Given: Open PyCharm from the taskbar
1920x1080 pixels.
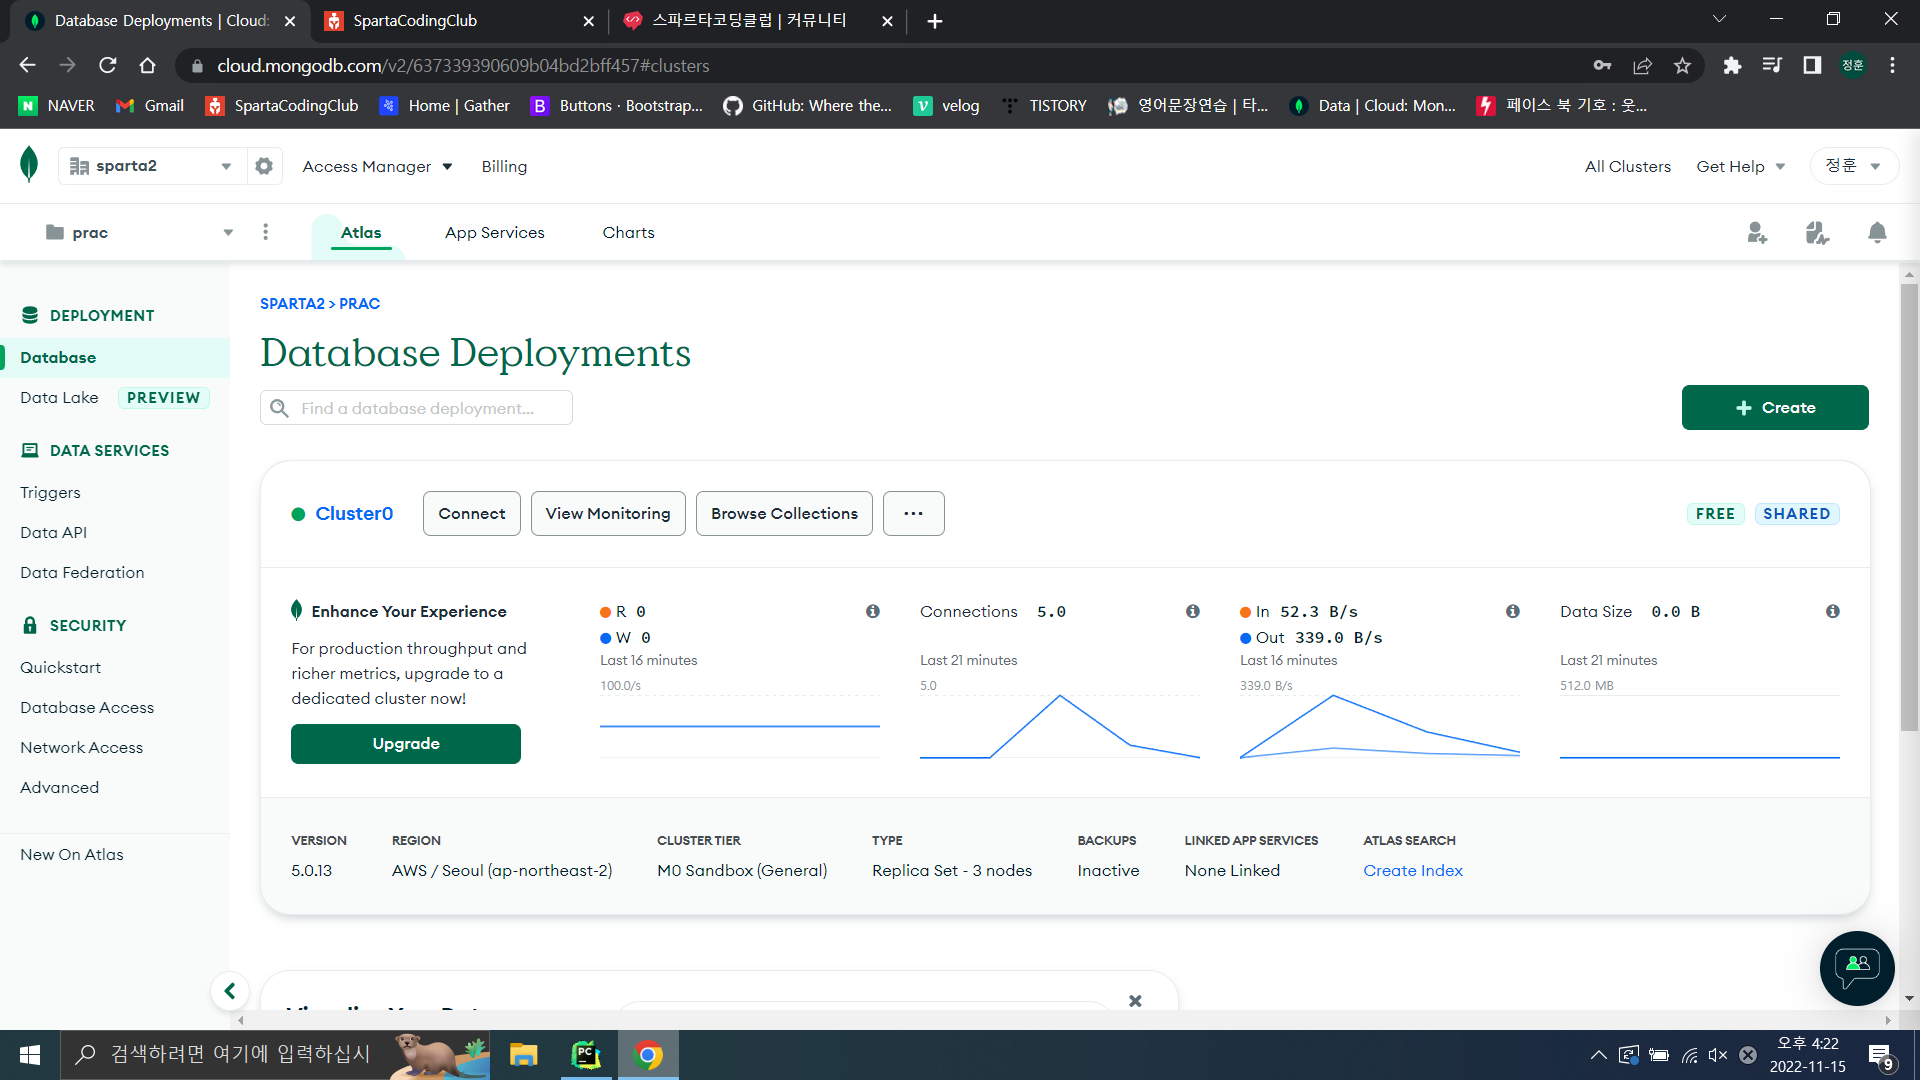Looking at the screenshot, I should coord(586,1055).
